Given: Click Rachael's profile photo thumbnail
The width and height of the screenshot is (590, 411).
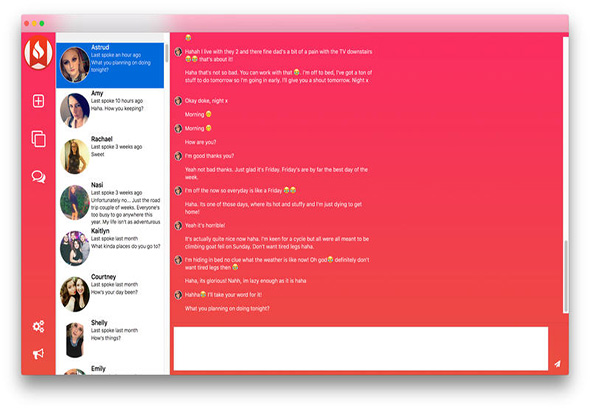Looking at the screenshot, I should point(75,157).
